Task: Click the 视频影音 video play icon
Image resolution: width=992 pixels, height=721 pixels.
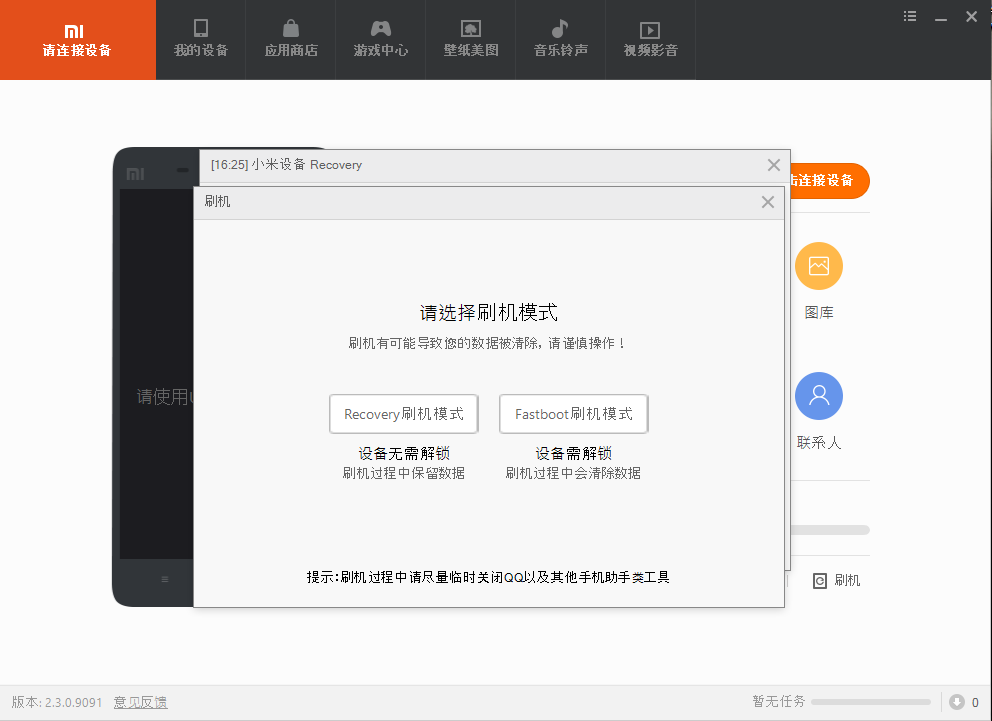Action: point(650,30)
